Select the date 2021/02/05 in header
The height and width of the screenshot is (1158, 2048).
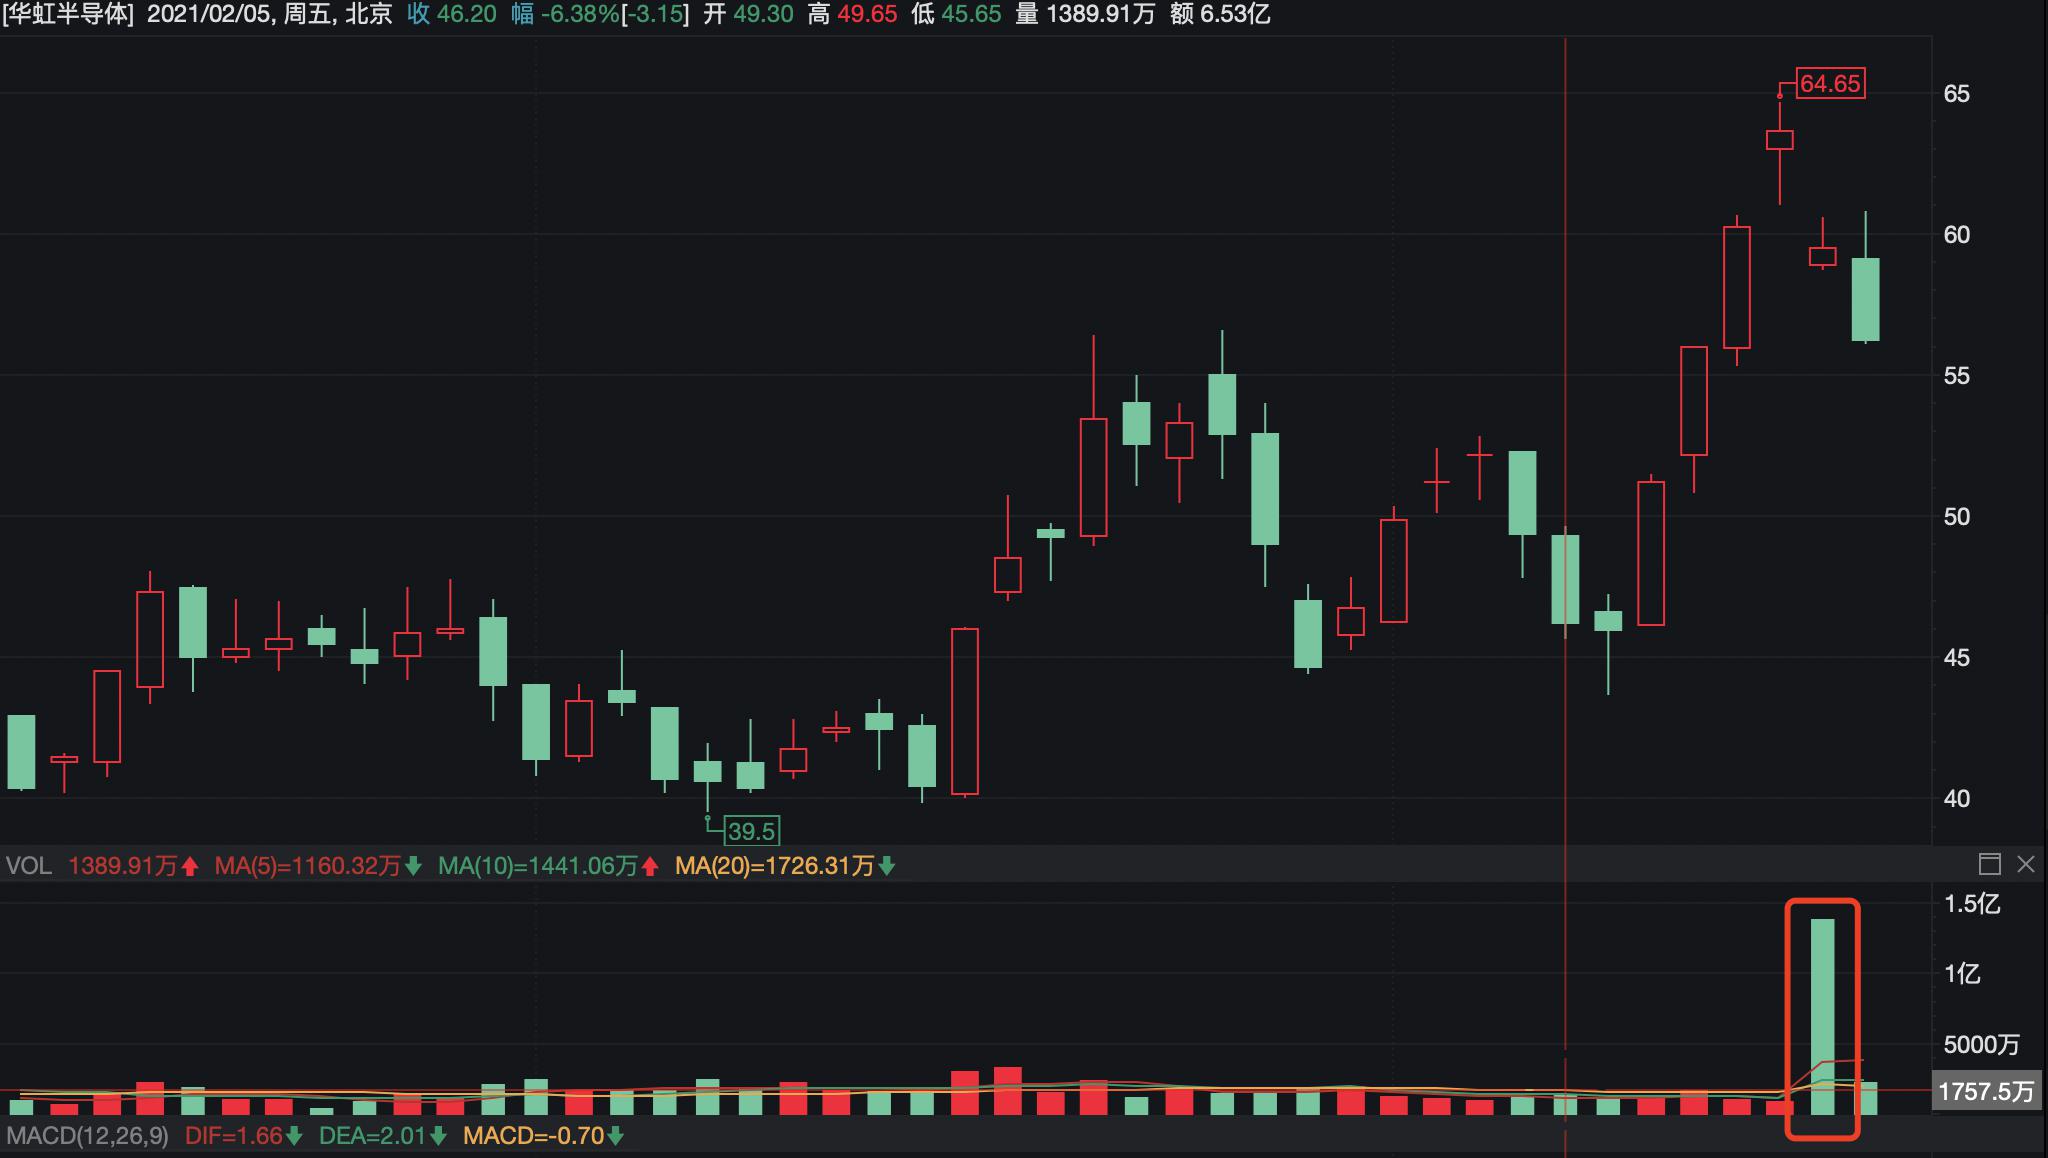click(208, 14)
